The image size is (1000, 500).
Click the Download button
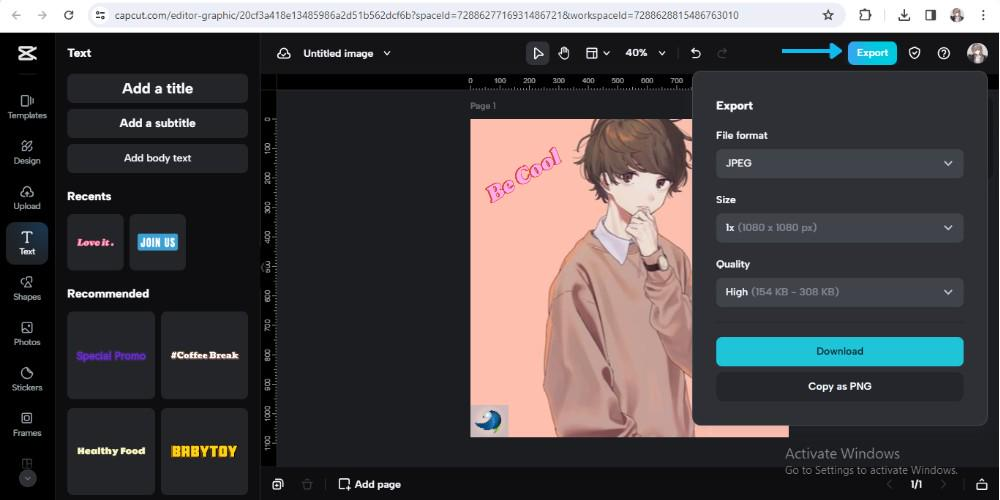(839, 351)
